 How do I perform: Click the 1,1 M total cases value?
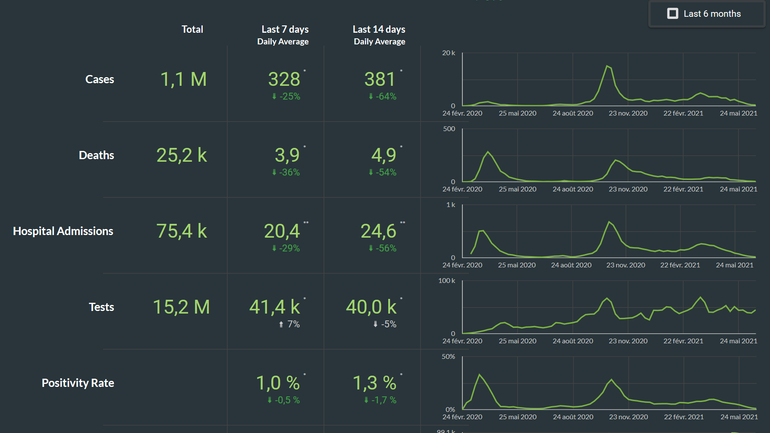183,79
